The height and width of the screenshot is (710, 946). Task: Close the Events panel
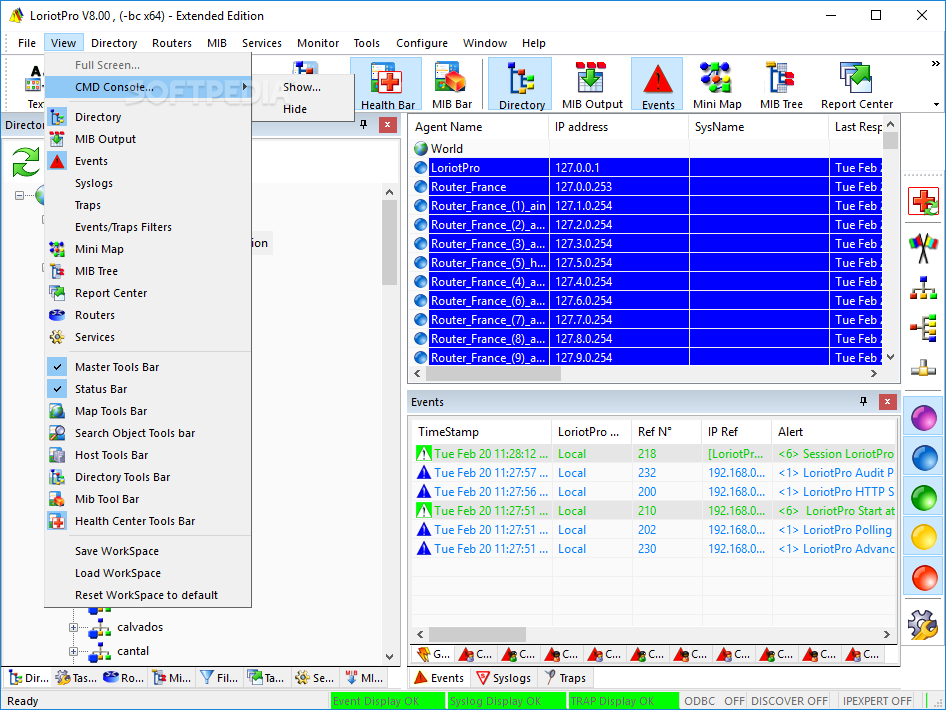point(887,402)
